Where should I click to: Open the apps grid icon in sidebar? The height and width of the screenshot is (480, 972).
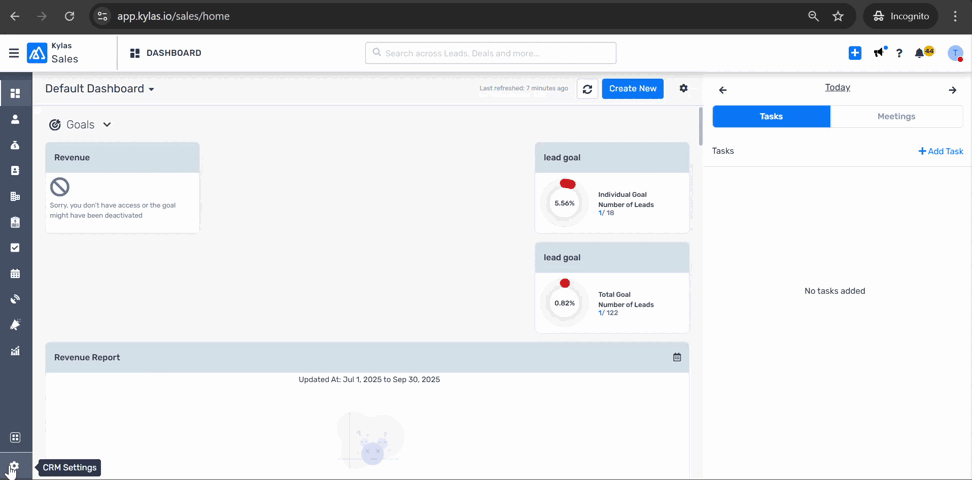coord(15,437)
